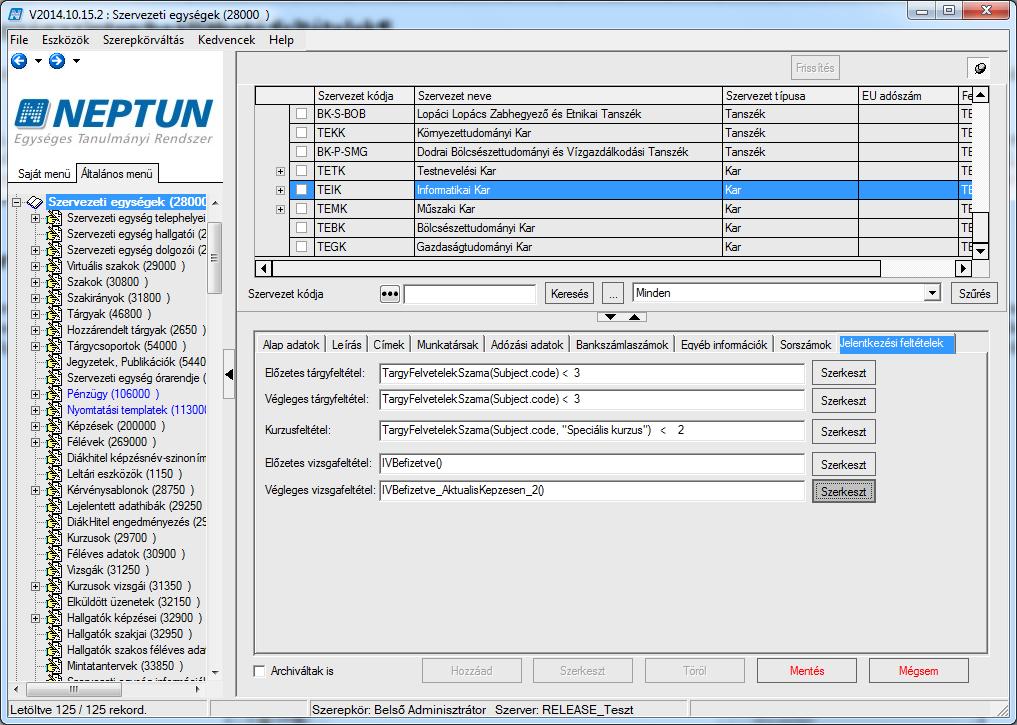Open the Eszközök menu
The width and height of the screenshot is (1017, 725).
pos(66,40)
